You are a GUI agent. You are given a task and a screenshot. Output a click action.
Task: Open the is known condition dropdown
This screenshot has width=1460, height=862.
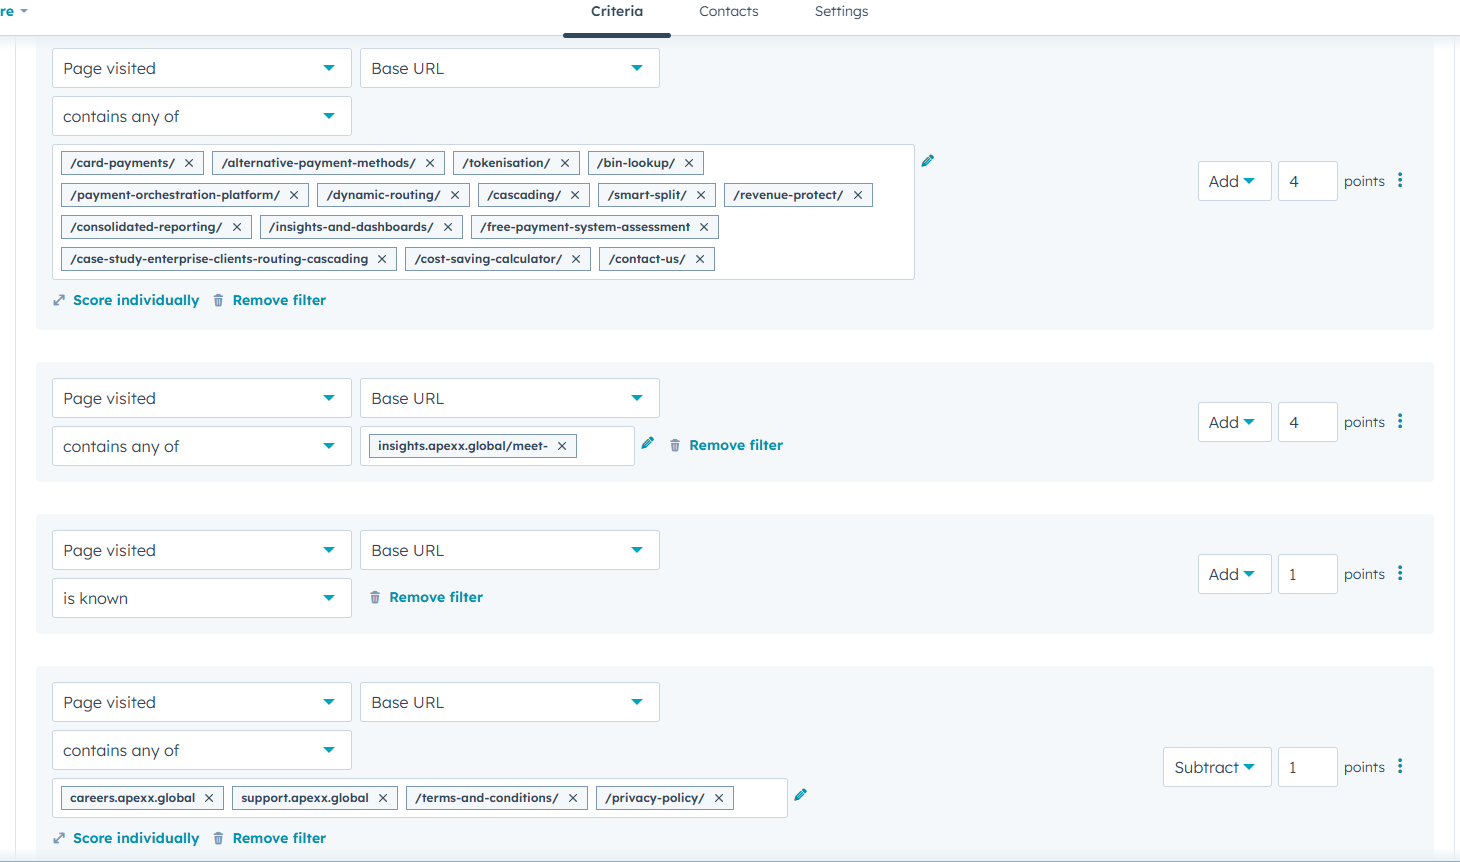coord(201,597)
